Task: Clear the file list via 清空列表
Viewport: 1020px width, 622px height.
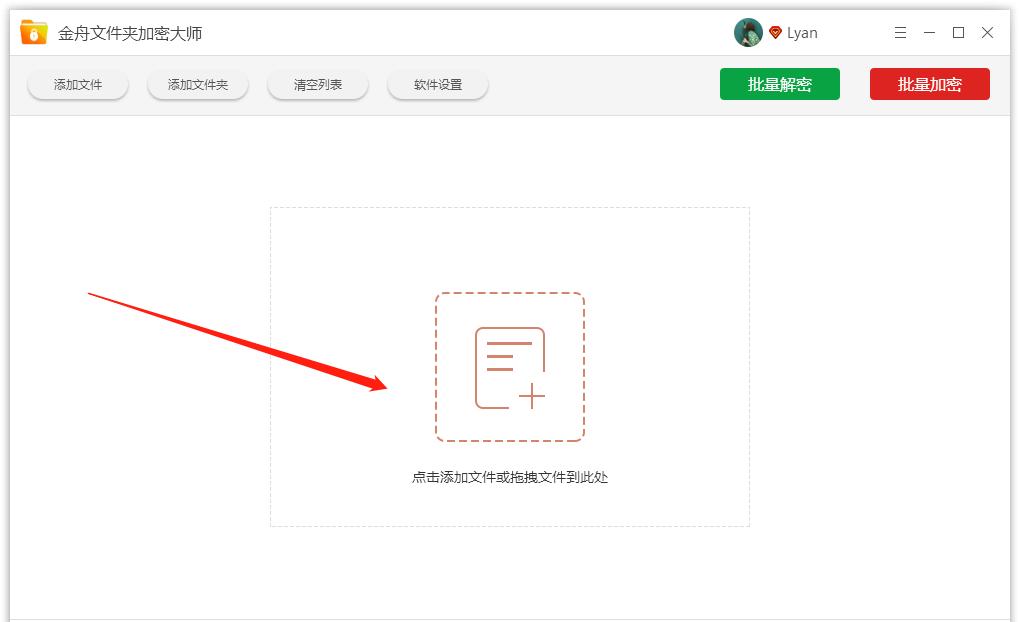Action: pyautogui.click(x=317, y=84)
